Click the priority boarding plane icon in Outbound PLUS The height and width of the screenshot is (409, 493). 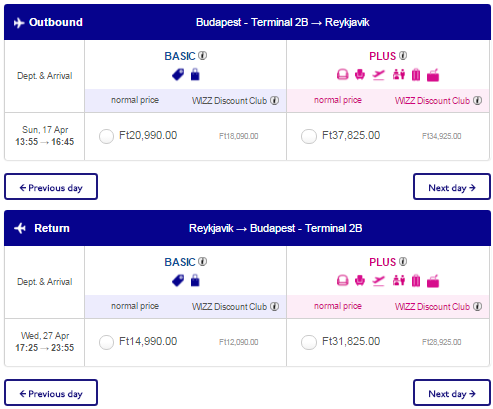(378, 75)
